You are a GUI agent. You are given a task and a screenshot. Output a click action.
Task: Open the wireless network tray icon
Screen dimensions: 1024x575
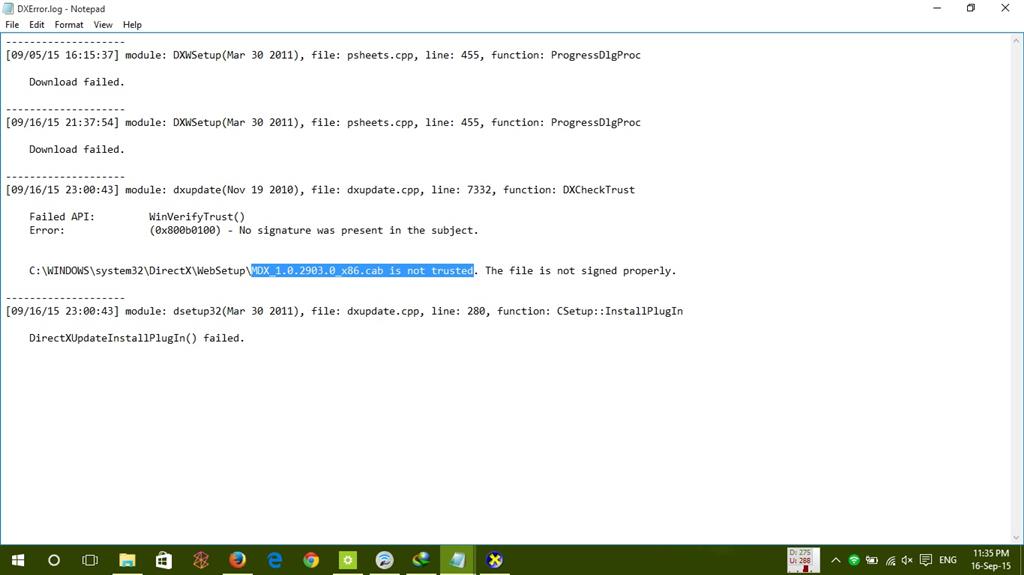point(890,560)
